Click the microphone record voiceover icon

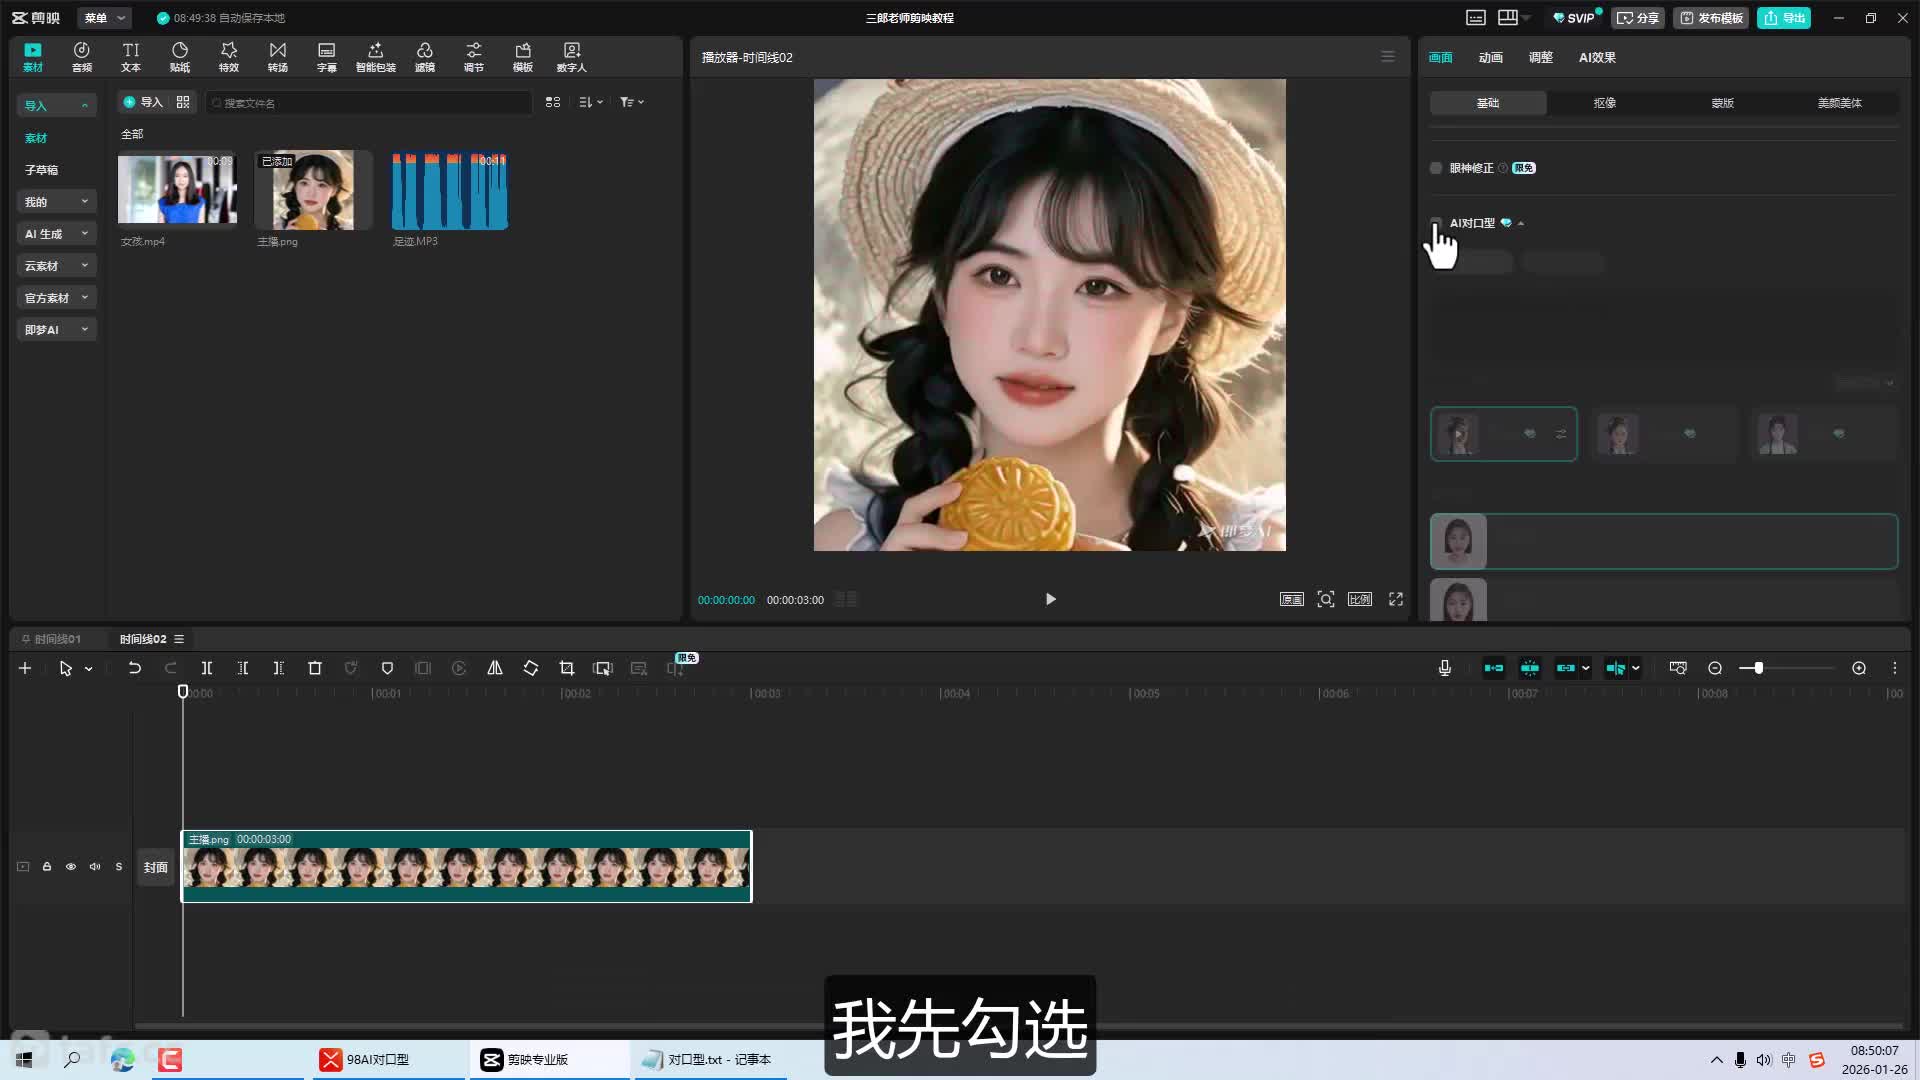[x=1444, y=668]
